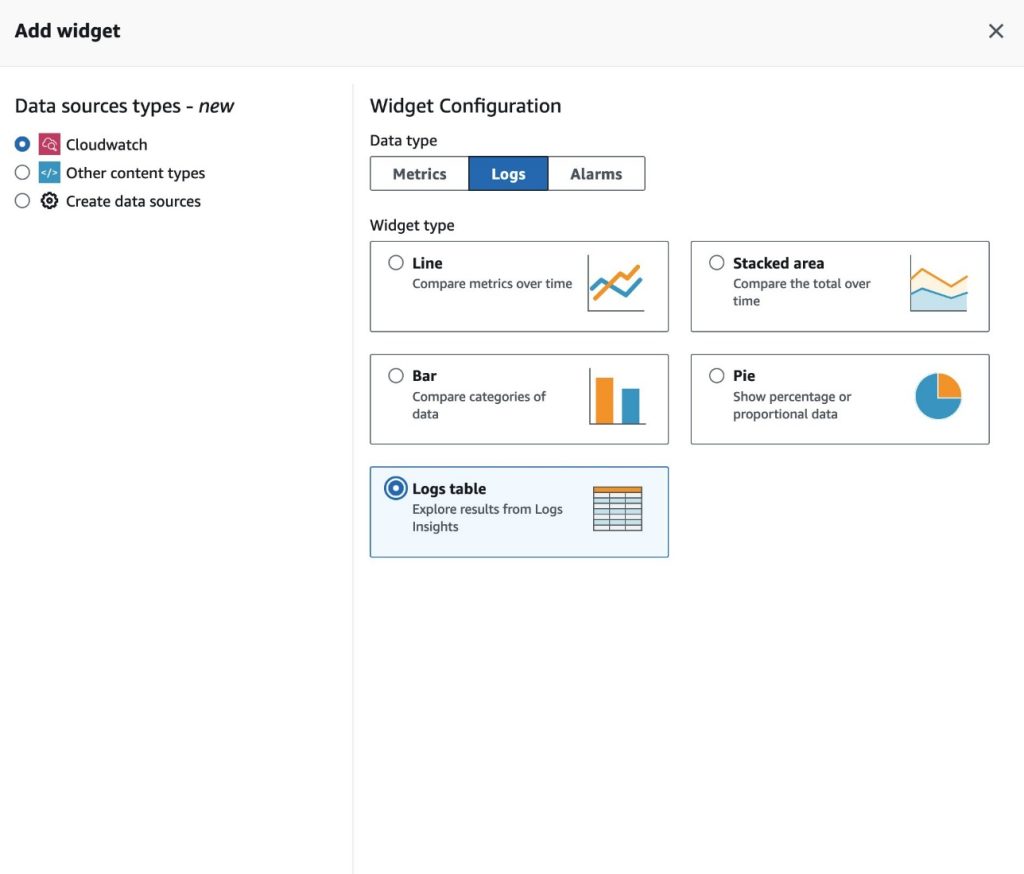Choose the Line widget type radio
Viewport: 1024px width, 874px height.
(396, 263)
